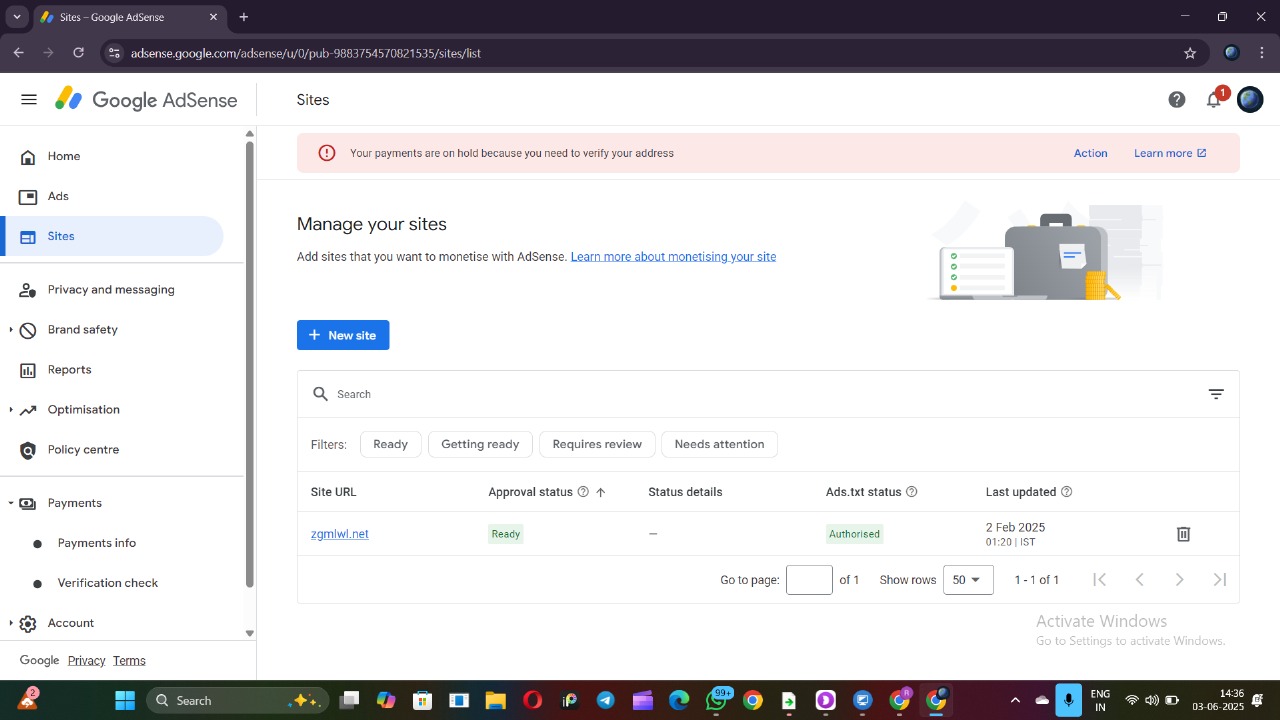Open the Terms footer link
Viewport: 1280px width, 720px height.
[129, 660]
